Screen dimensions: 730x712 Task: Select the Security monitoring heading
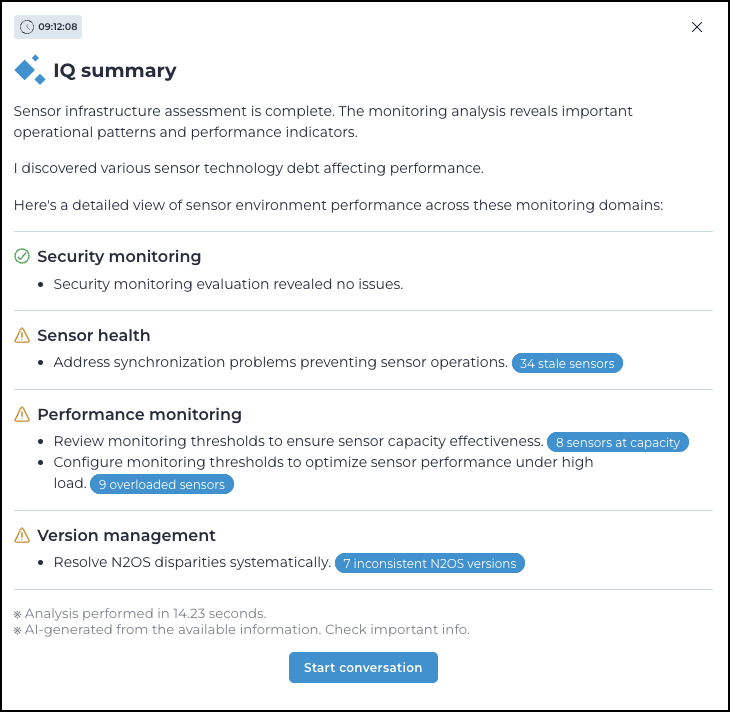pyautogui.click(x=119, y=257)
